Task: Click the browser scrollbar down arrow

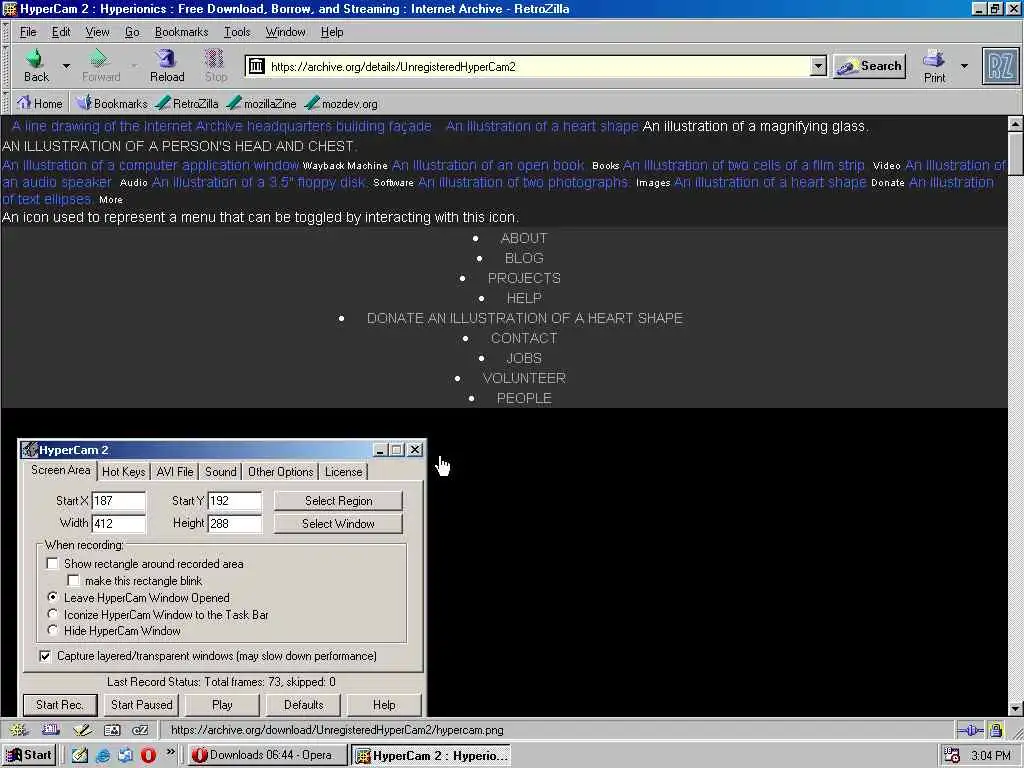Action: 1016,709
